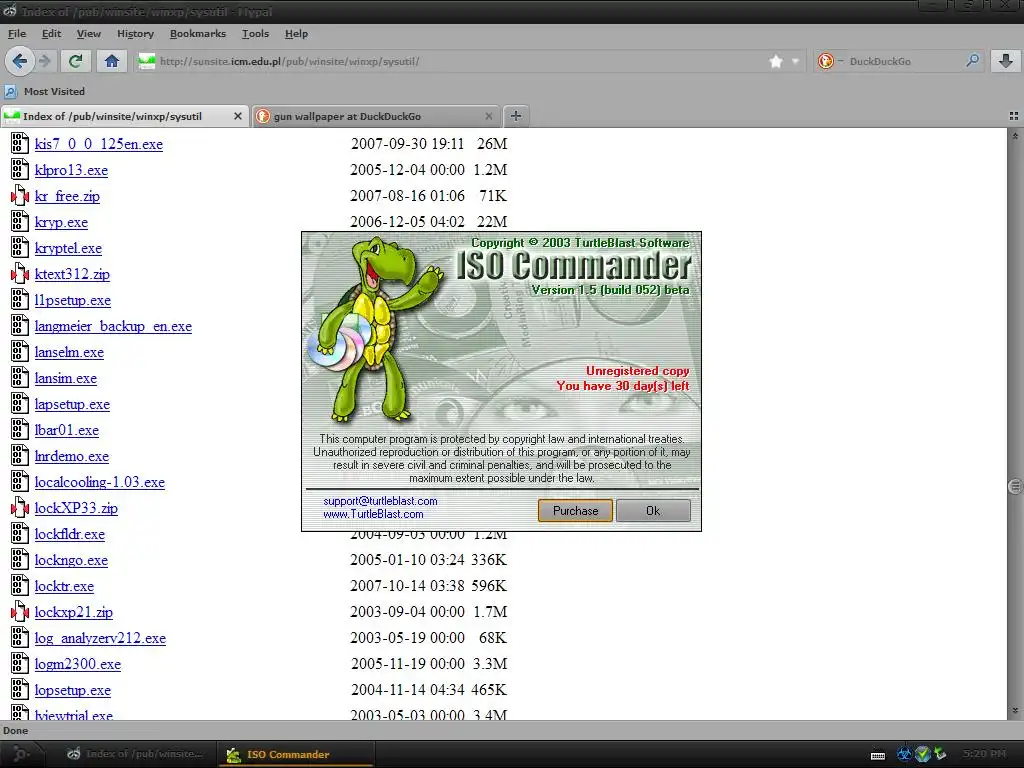1024x768 pixels.
Task: Bookmark this page with the star icon
Action: tap(776, 61)
